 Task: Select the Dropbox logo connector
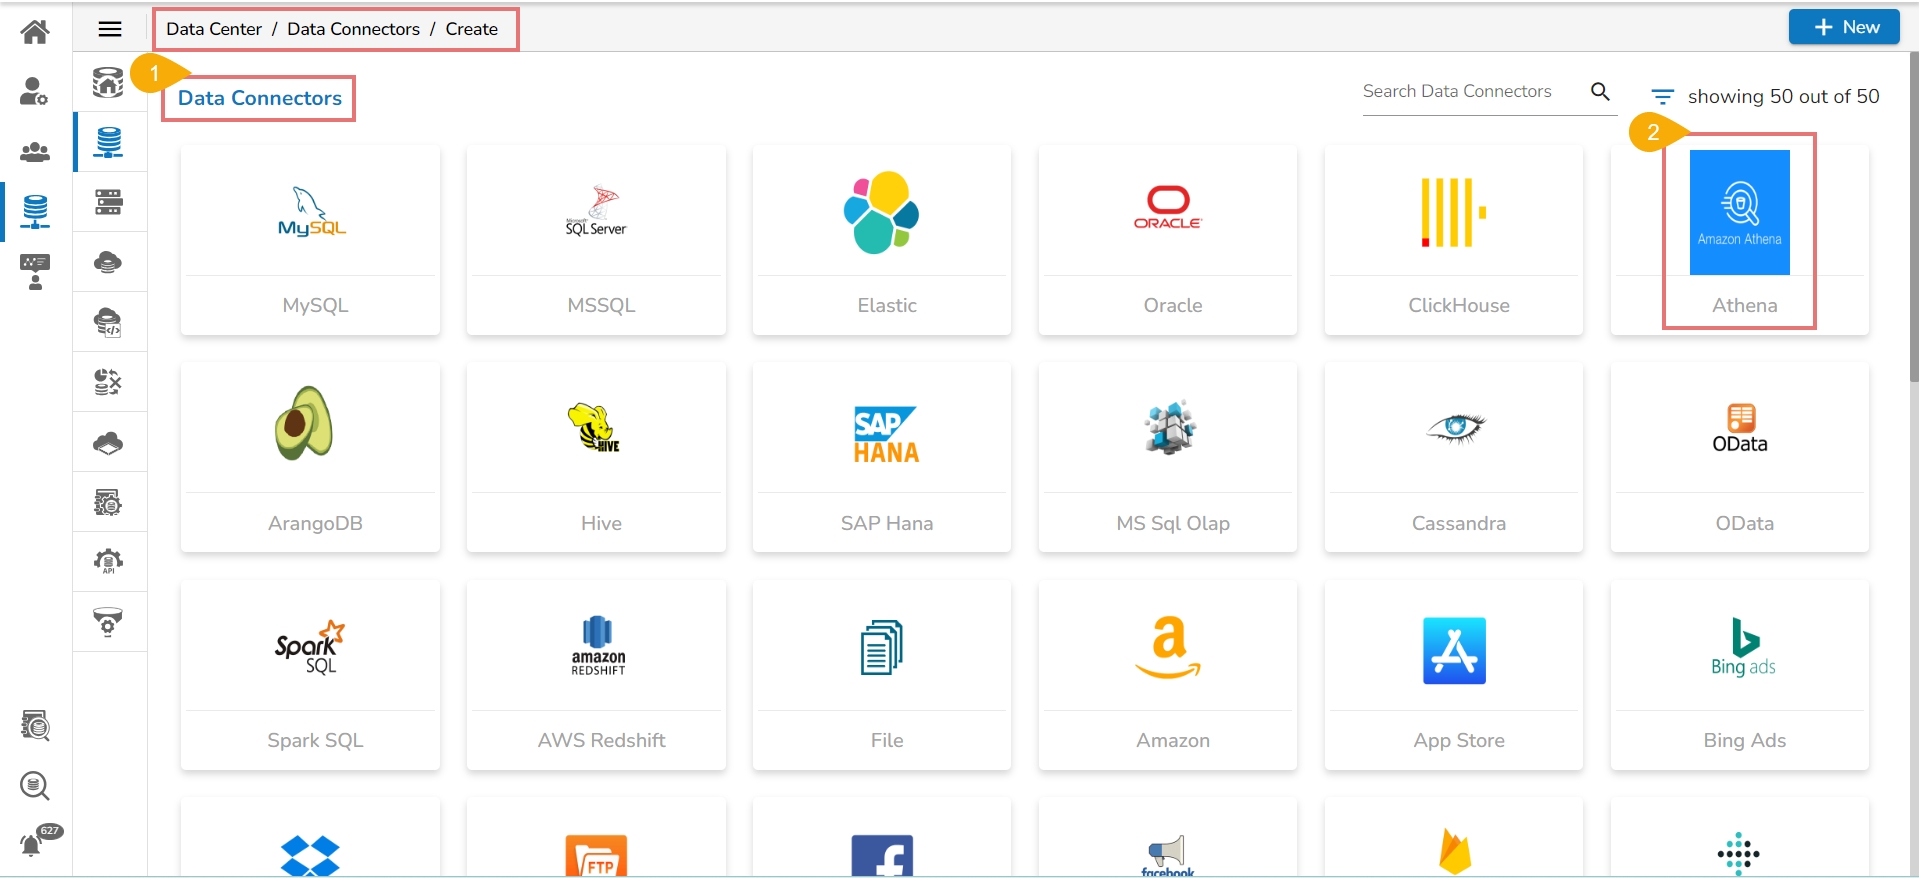(310, 838)
